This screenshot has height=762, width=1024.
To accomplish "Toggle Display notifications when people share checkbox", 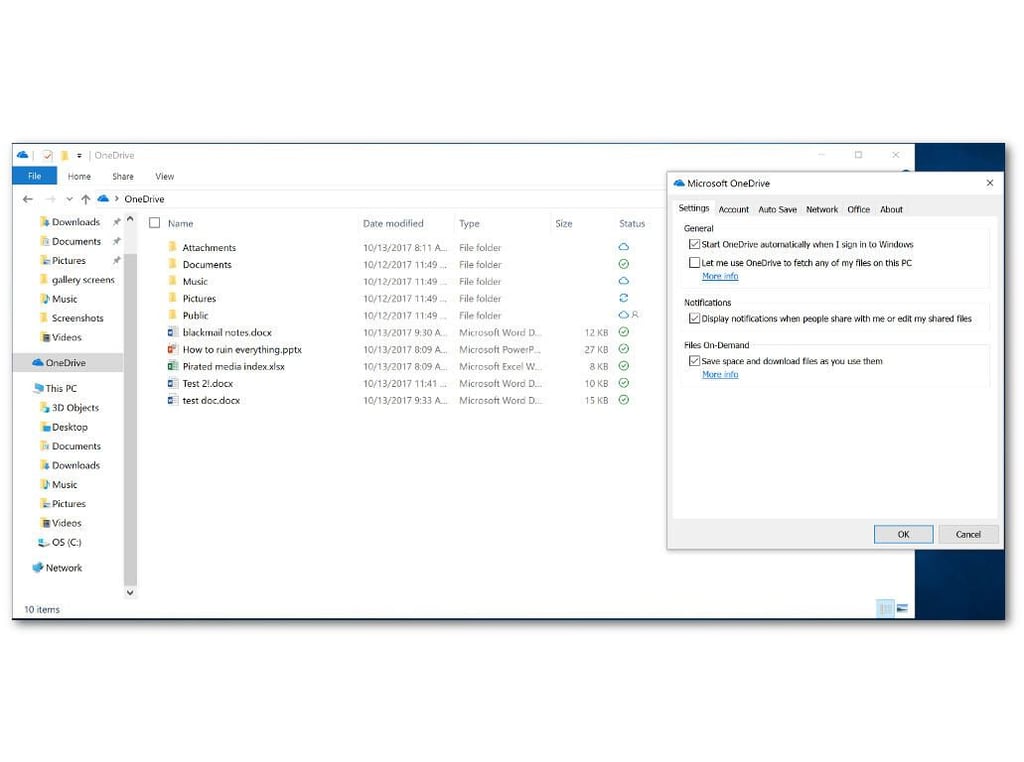I will 694,319.
